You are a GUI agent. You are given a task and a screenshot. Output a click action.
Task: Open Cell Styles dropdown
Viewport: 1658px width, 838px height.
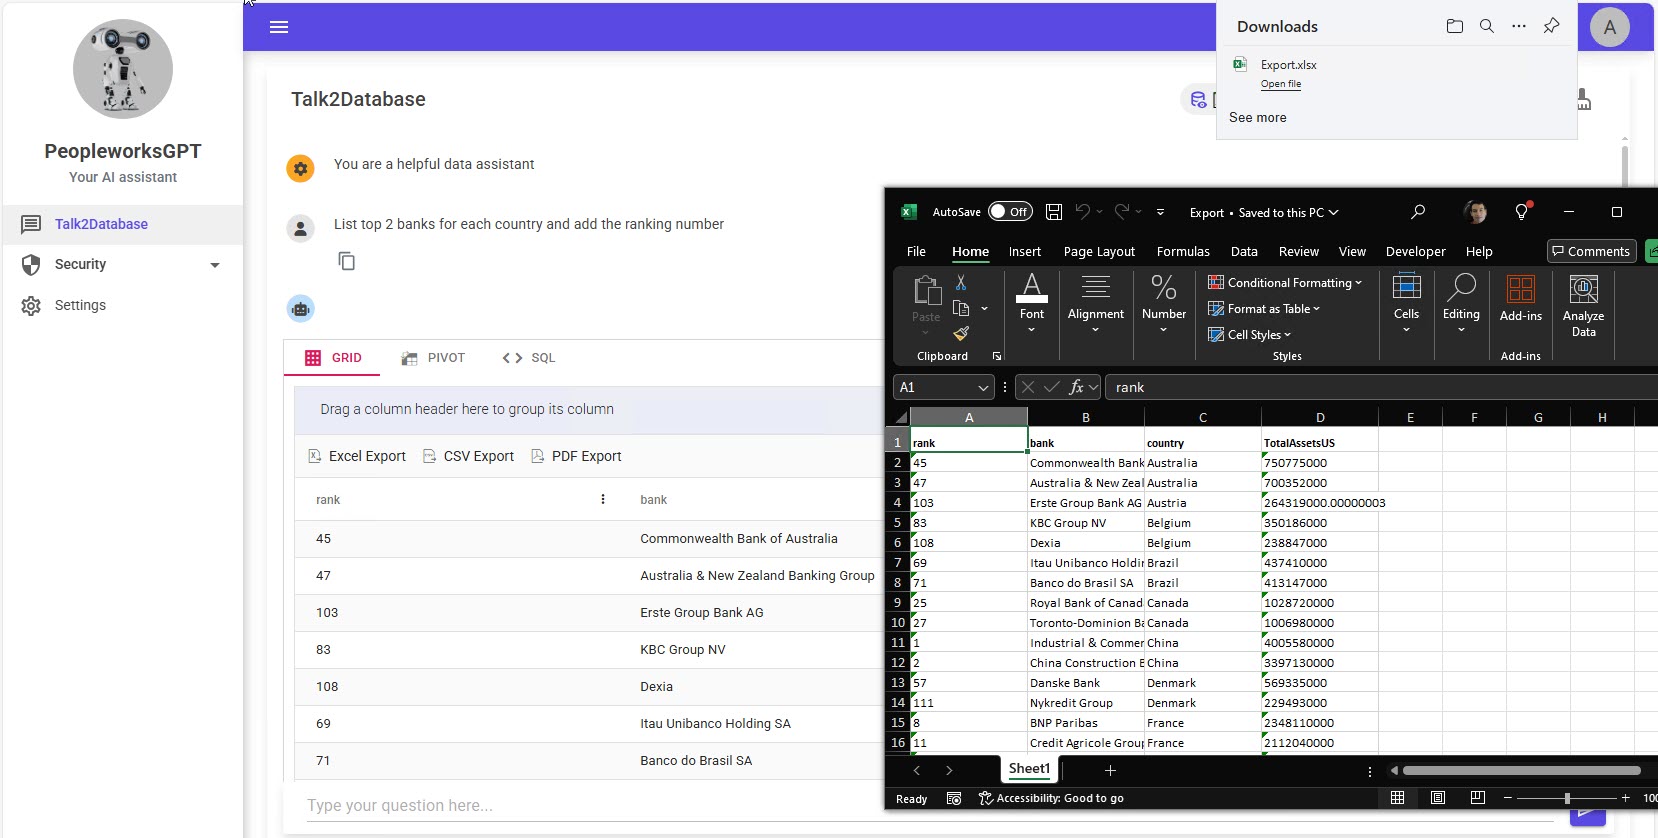click(x=1249, y=335)
